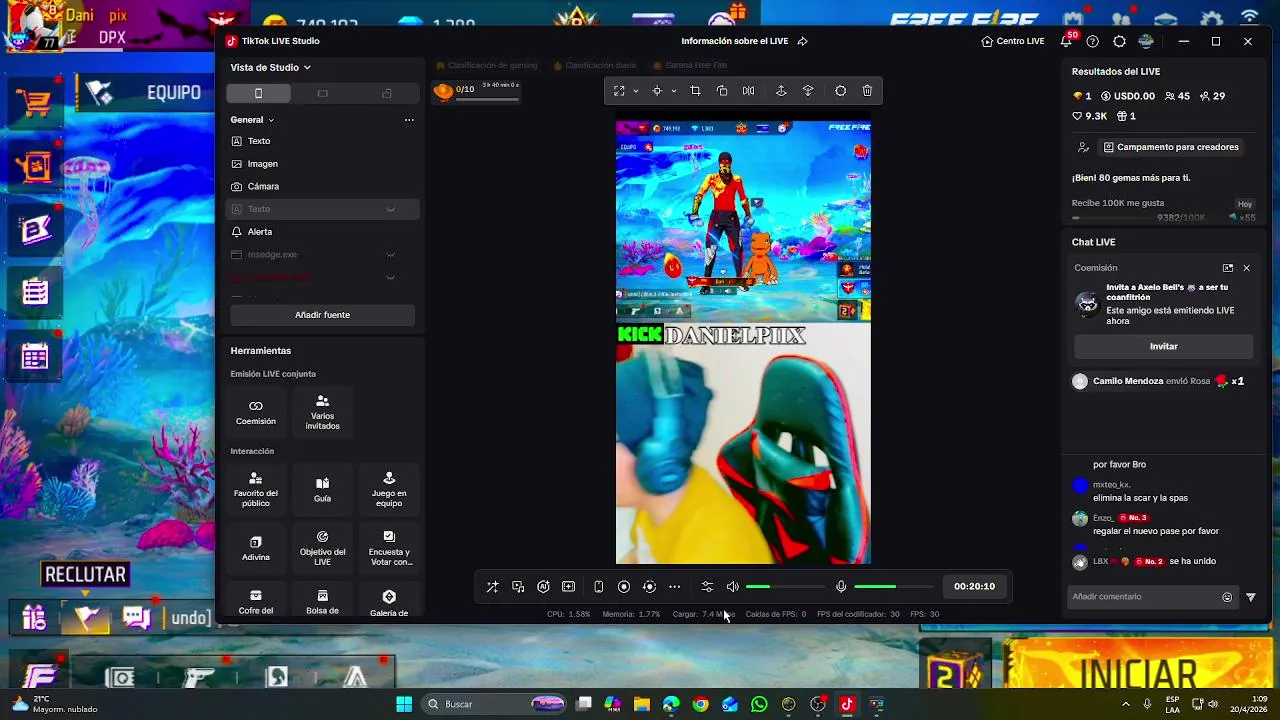Open Juego en equipo tool

[x=389, y=489]
